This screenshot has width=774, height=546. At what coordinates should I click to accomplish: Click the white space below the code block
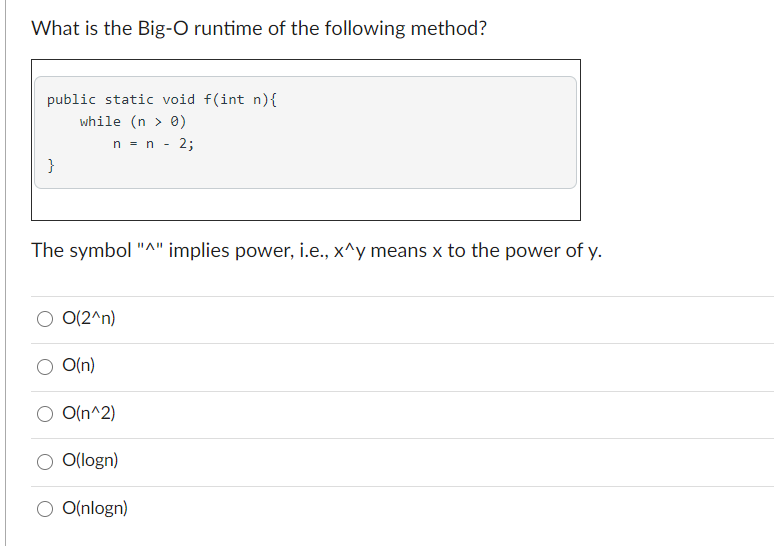click(306, 204)
